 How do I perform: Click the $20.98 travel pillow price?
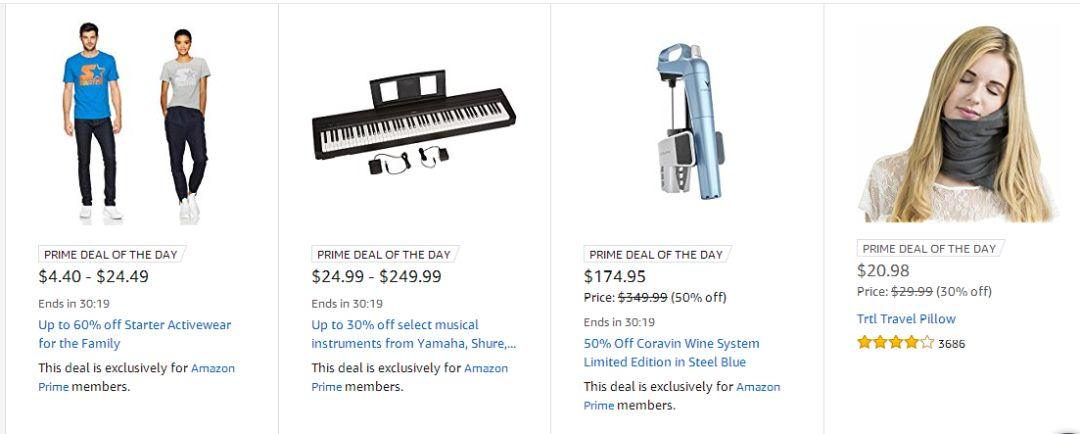pyautogui.click(x=883, y=271)
